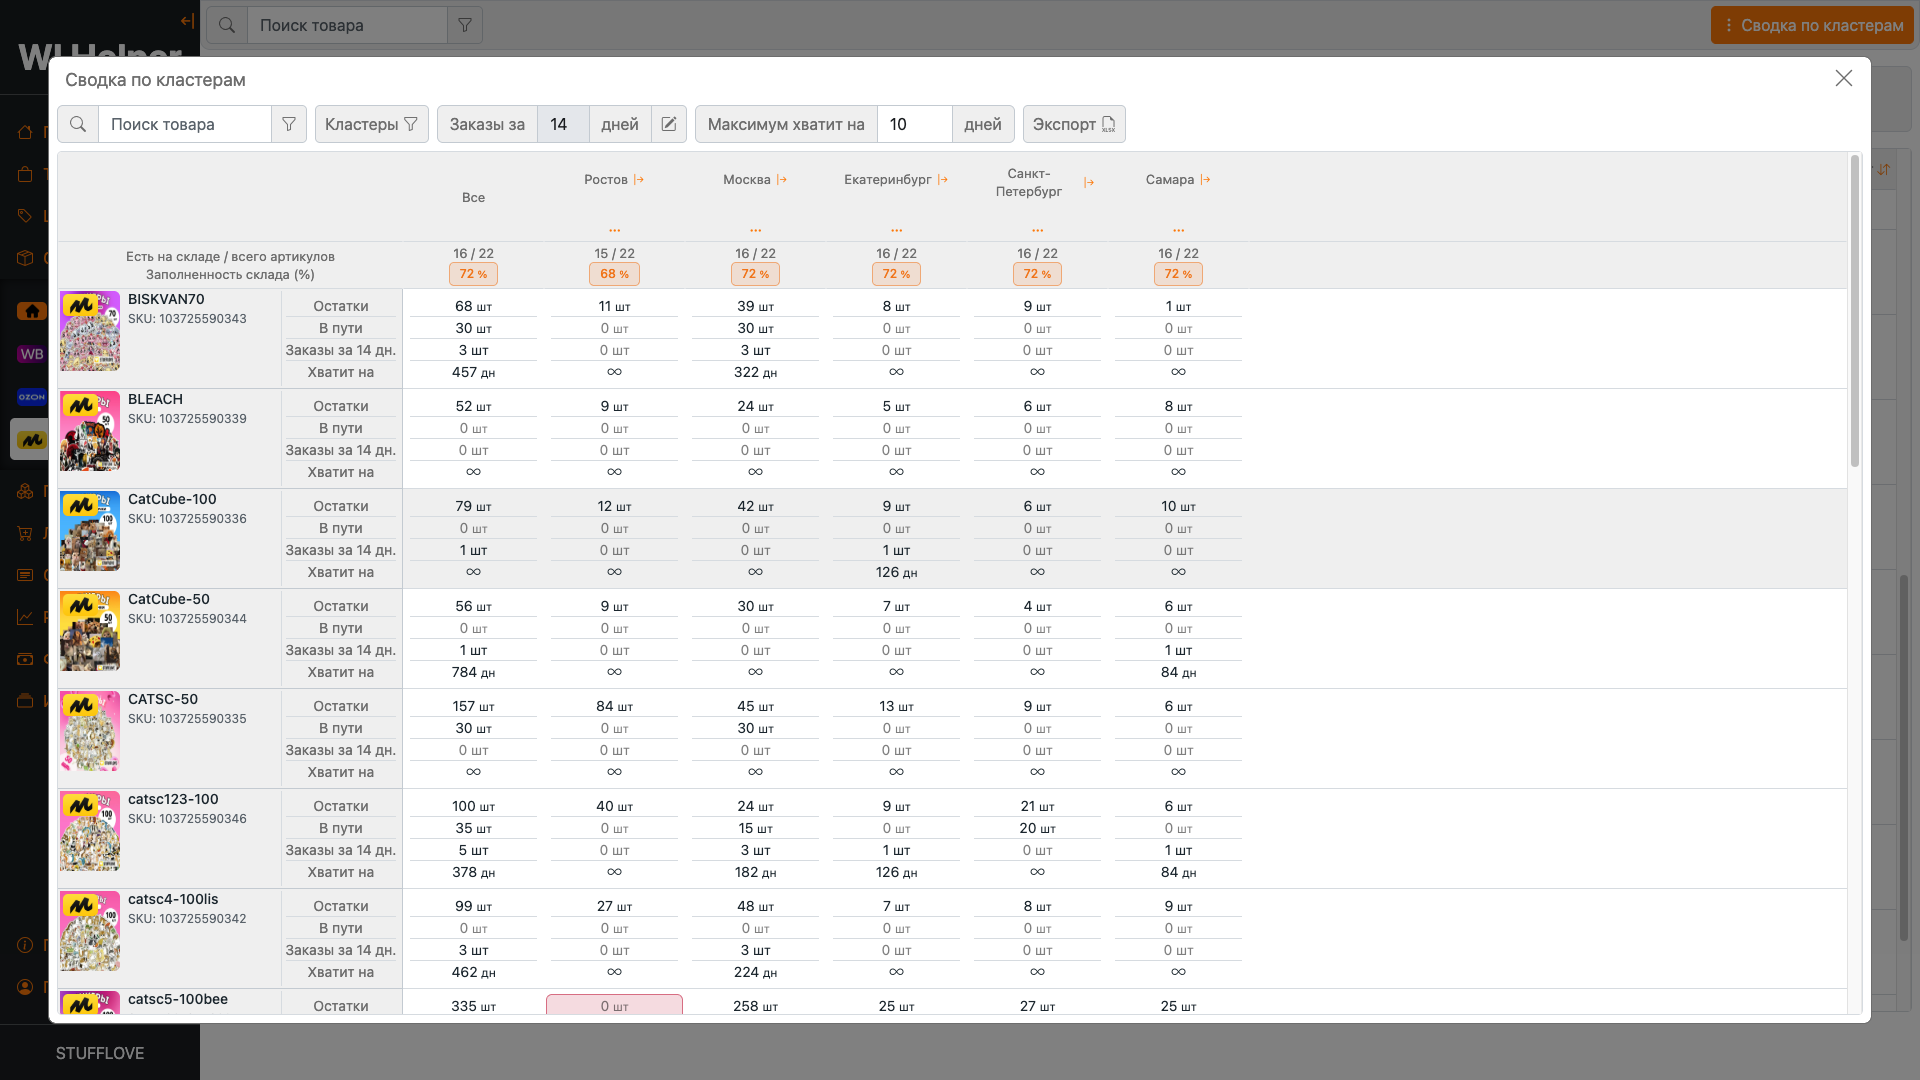1920x1080 pixels.
Task: Click the Максимум хватит на days input
Action: pyautogui.click(x=914, y=124)
